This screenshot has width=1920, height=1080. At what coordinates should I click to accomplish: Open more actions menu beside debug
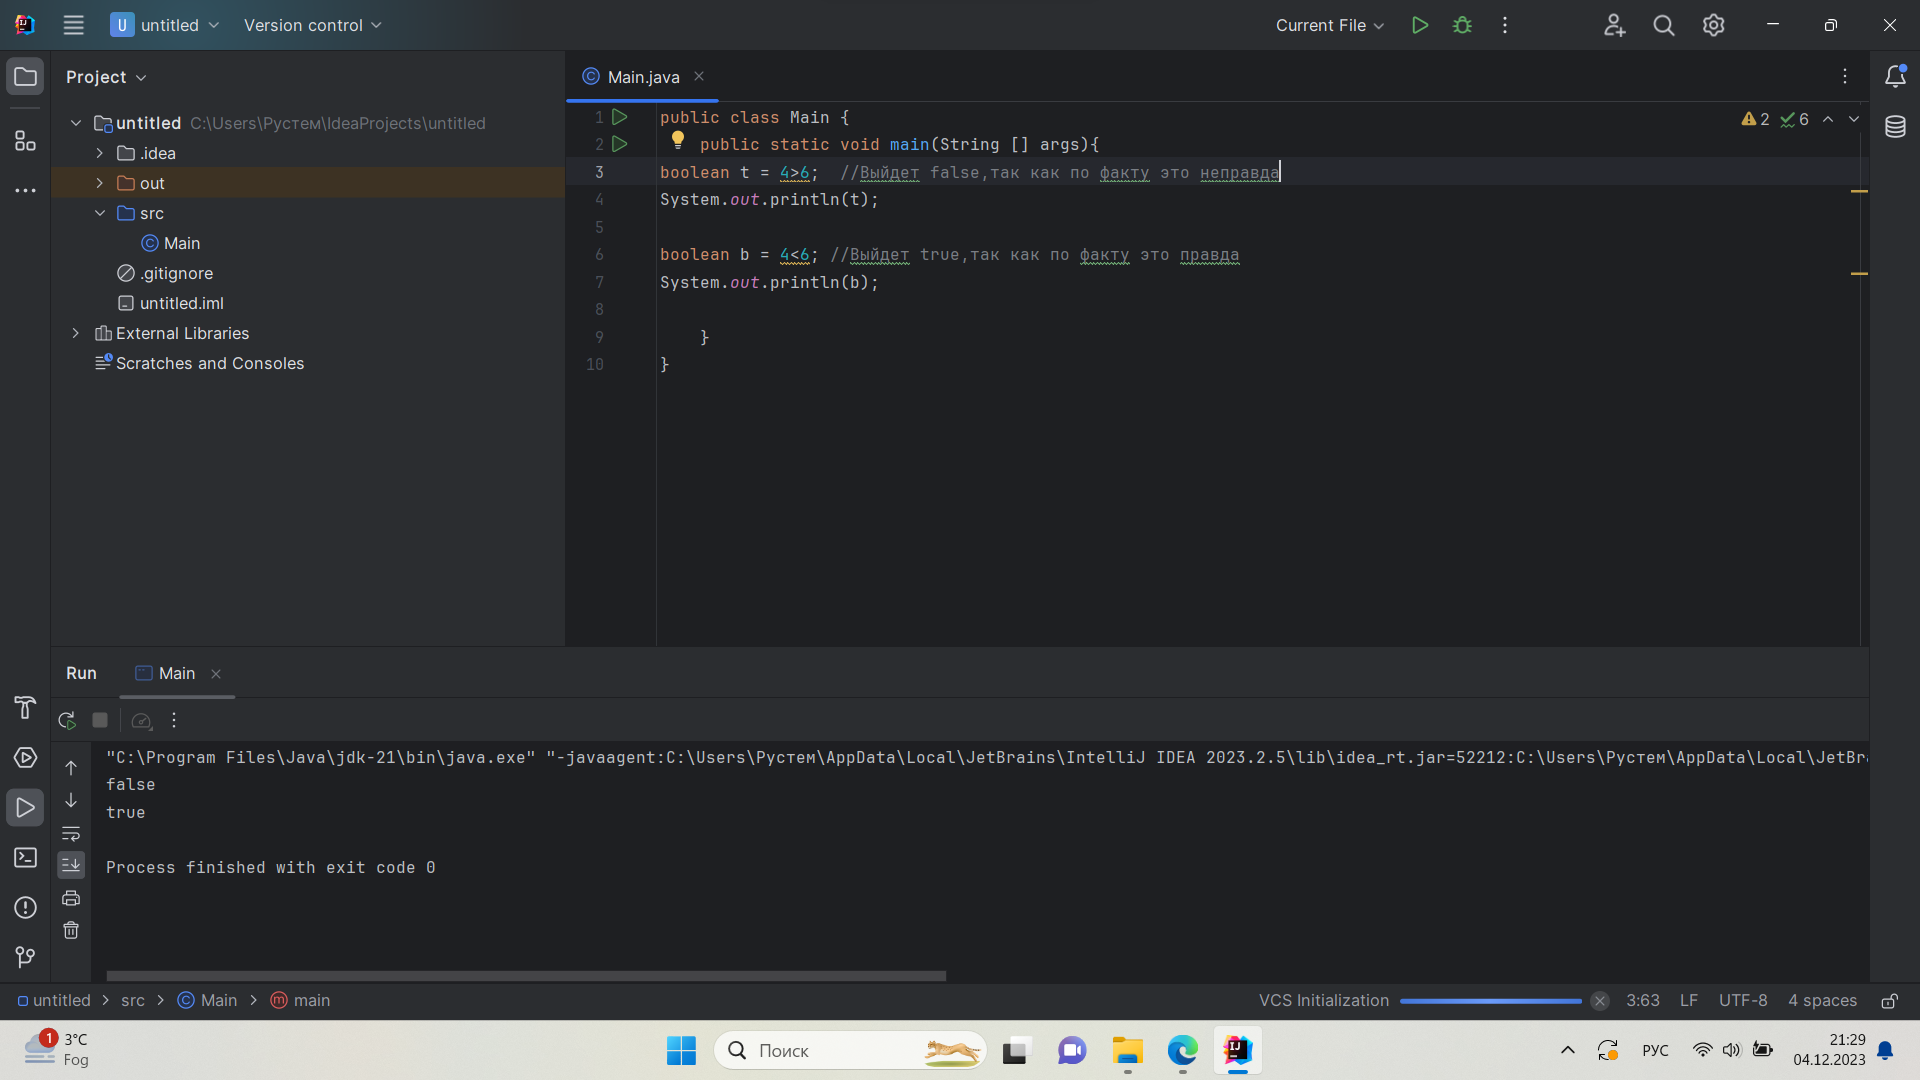tap(1505, 25)
